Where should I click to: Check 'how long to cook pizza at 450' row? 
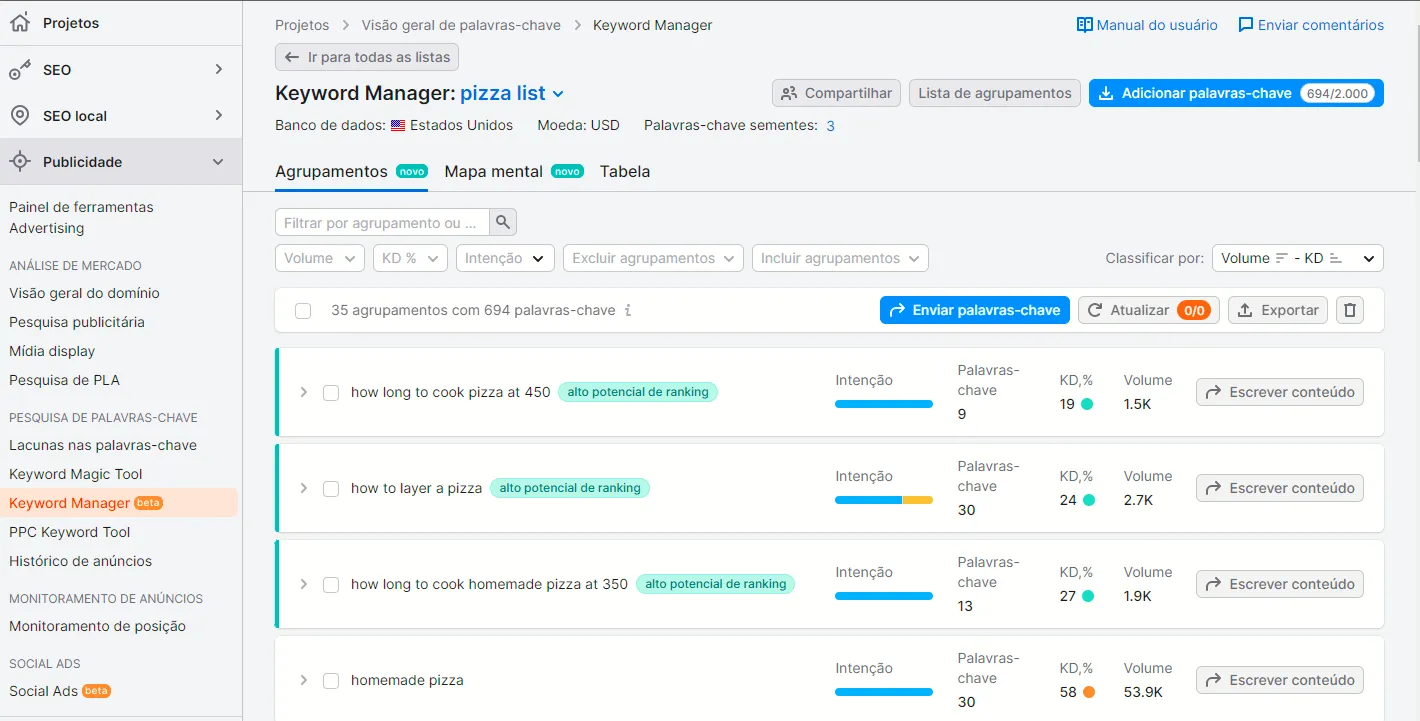(331, 393)
